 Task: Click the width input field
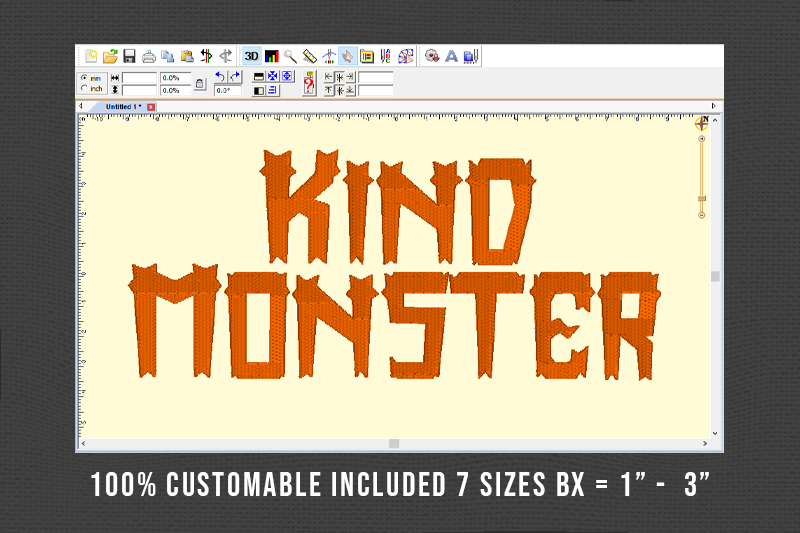click(x=139, y=78)
